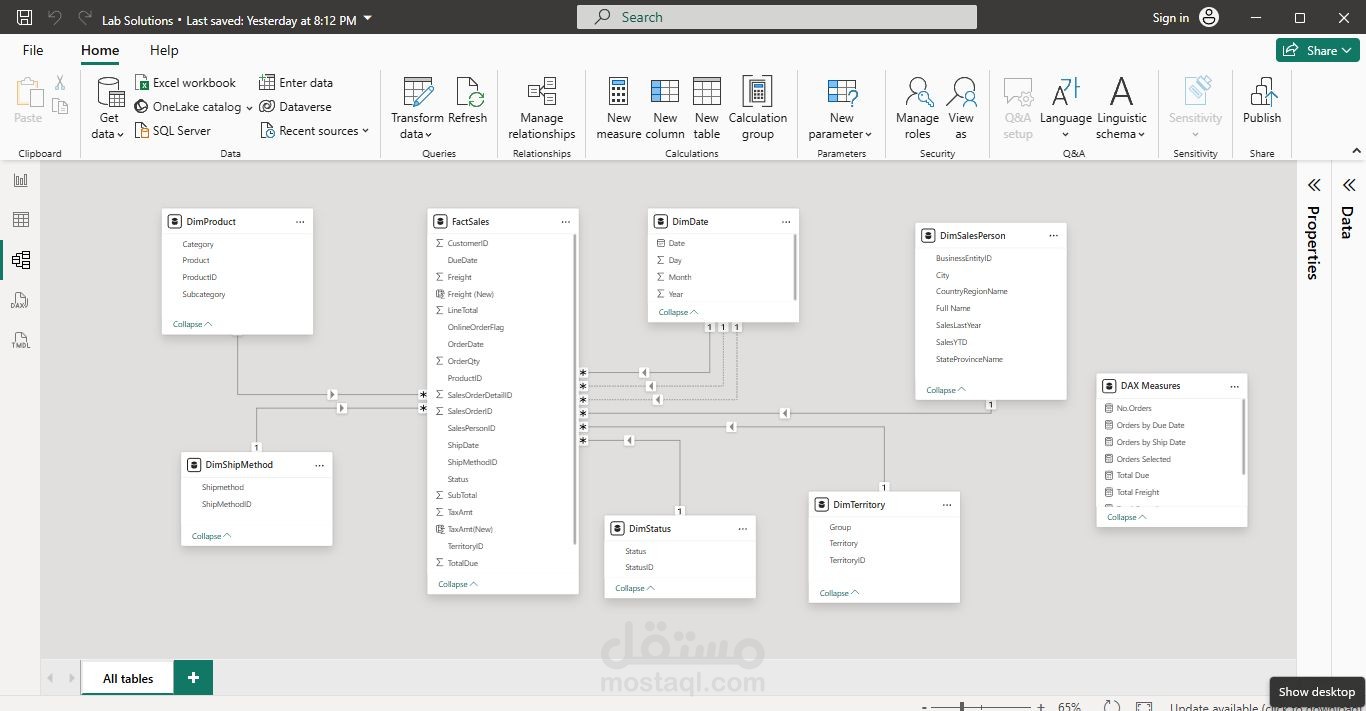Image resolution: width=1366 pixels, height=711 pixels.
Task: Reset zoom with circular arrow icon
Action: pyautogui.click(x=1111, y=706)
